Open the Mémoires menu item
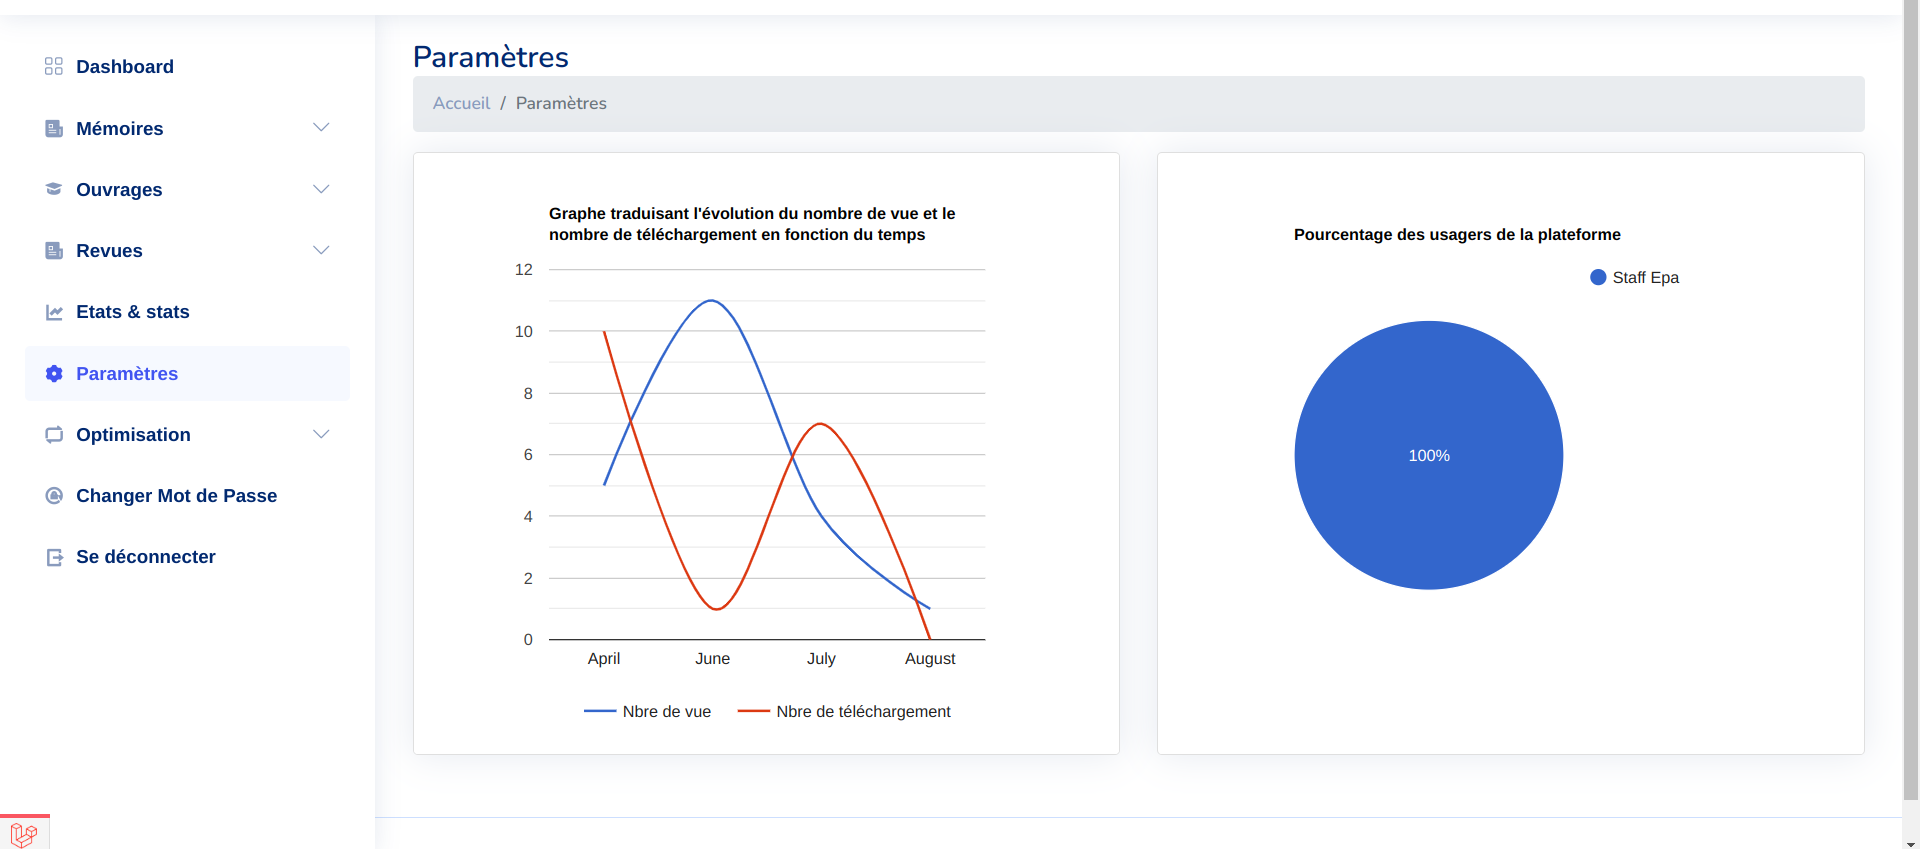 point(187,128)
